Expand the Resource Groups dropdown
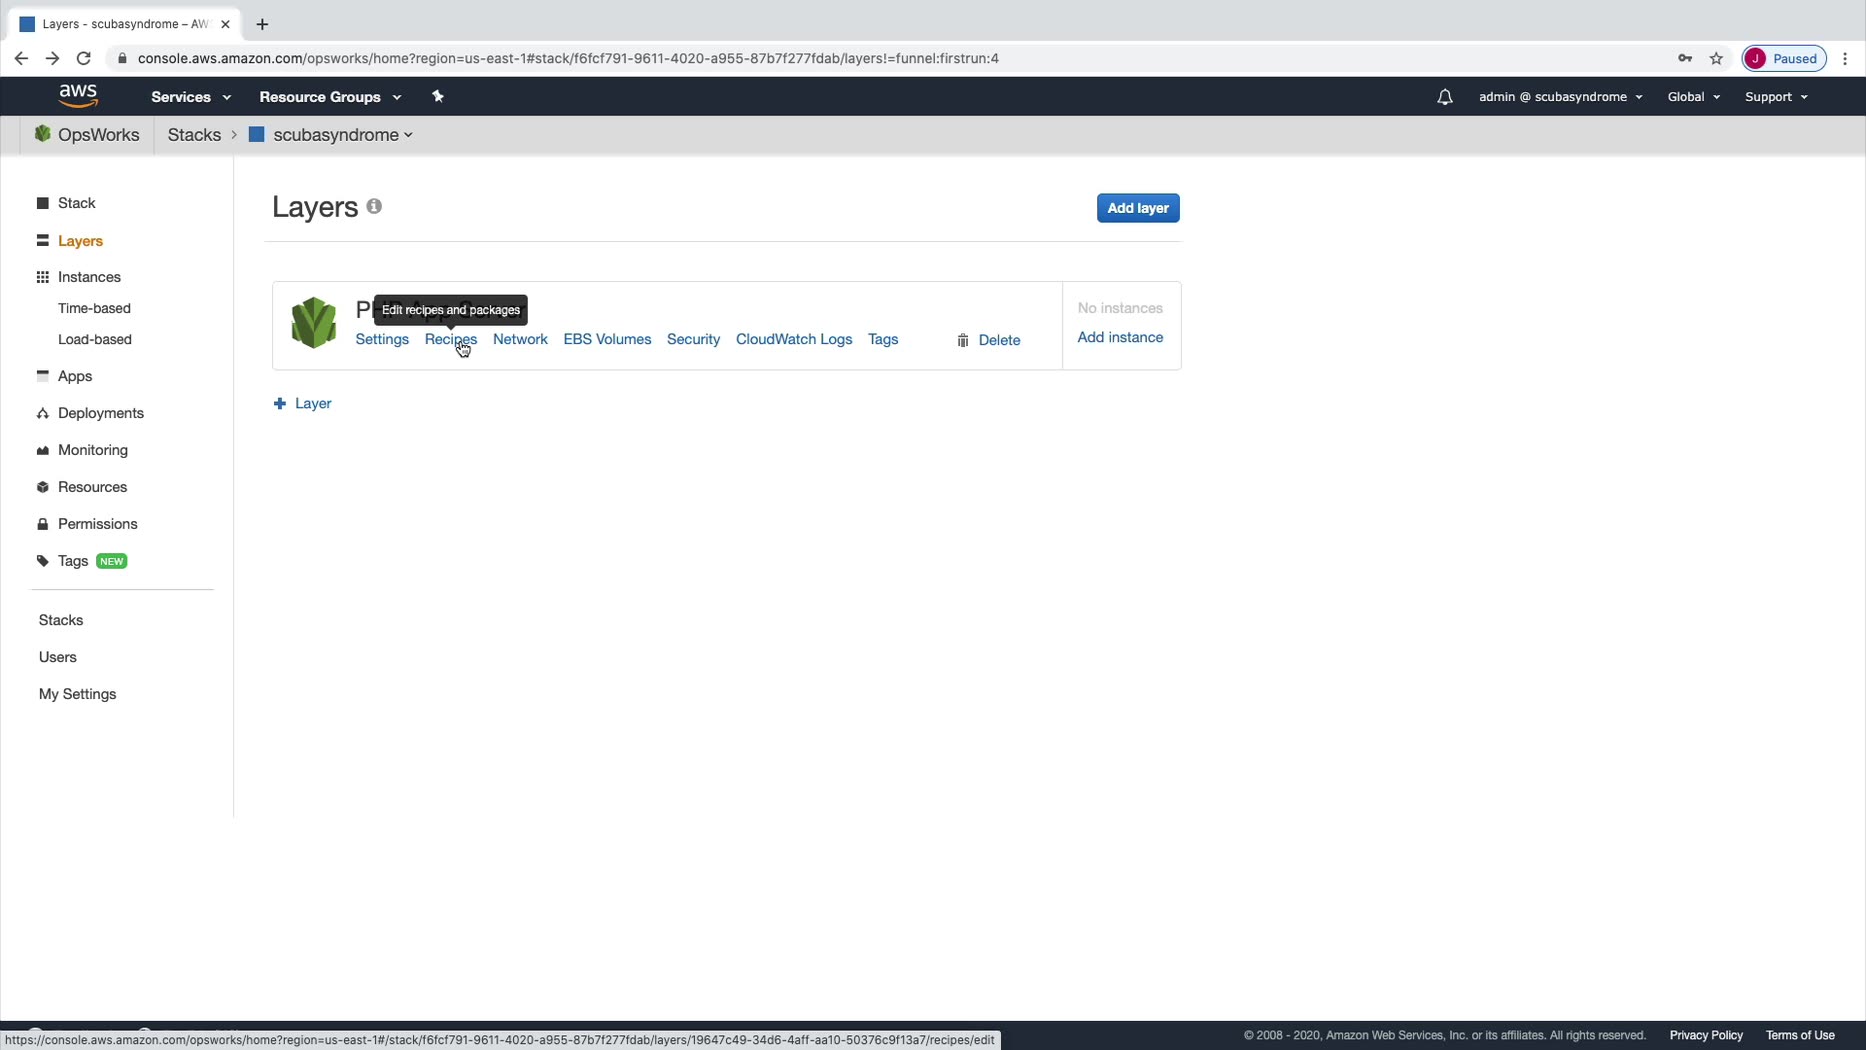 coord(330,97)
